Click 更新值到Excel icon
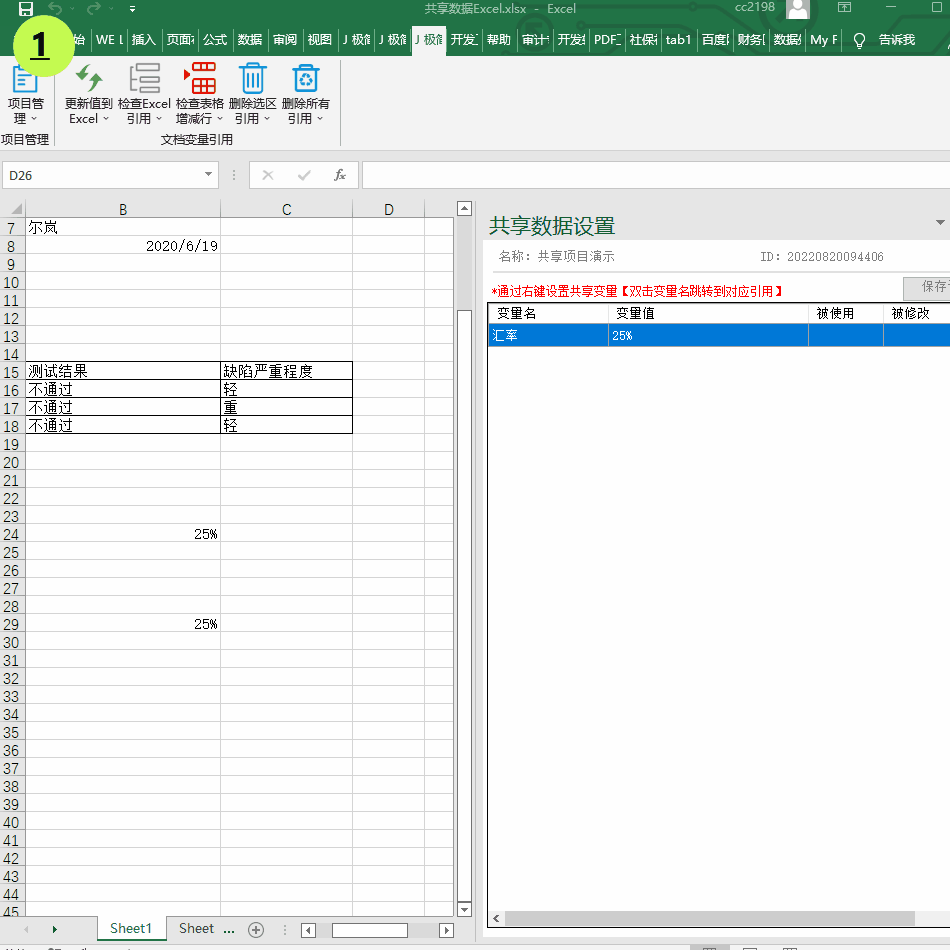This screenshot has width=950, height=950. click(x=88, y=78)
